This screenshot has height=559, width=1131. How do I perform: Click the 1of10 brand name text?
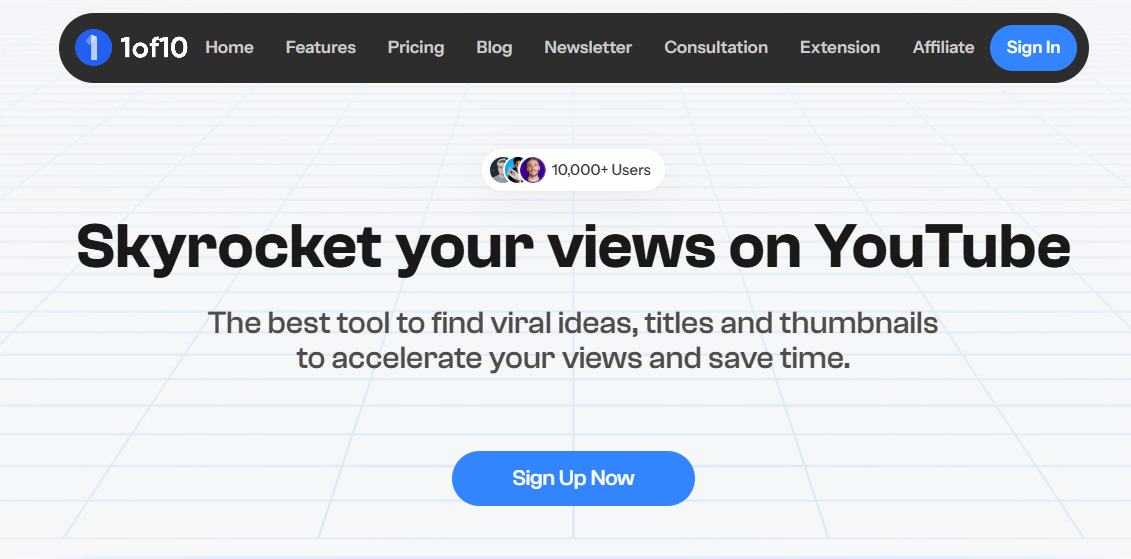pos(153,47)
